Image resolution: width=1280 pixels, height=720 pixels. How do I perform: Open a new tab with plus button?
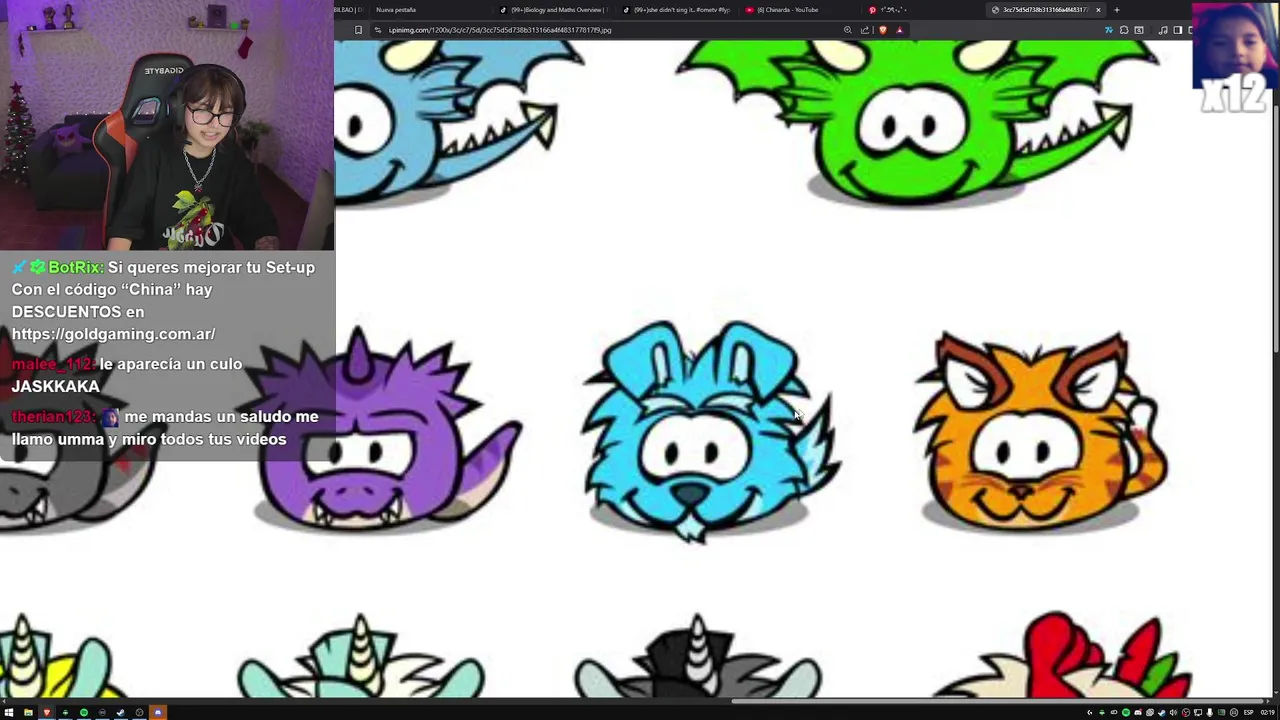(1116, 10)
